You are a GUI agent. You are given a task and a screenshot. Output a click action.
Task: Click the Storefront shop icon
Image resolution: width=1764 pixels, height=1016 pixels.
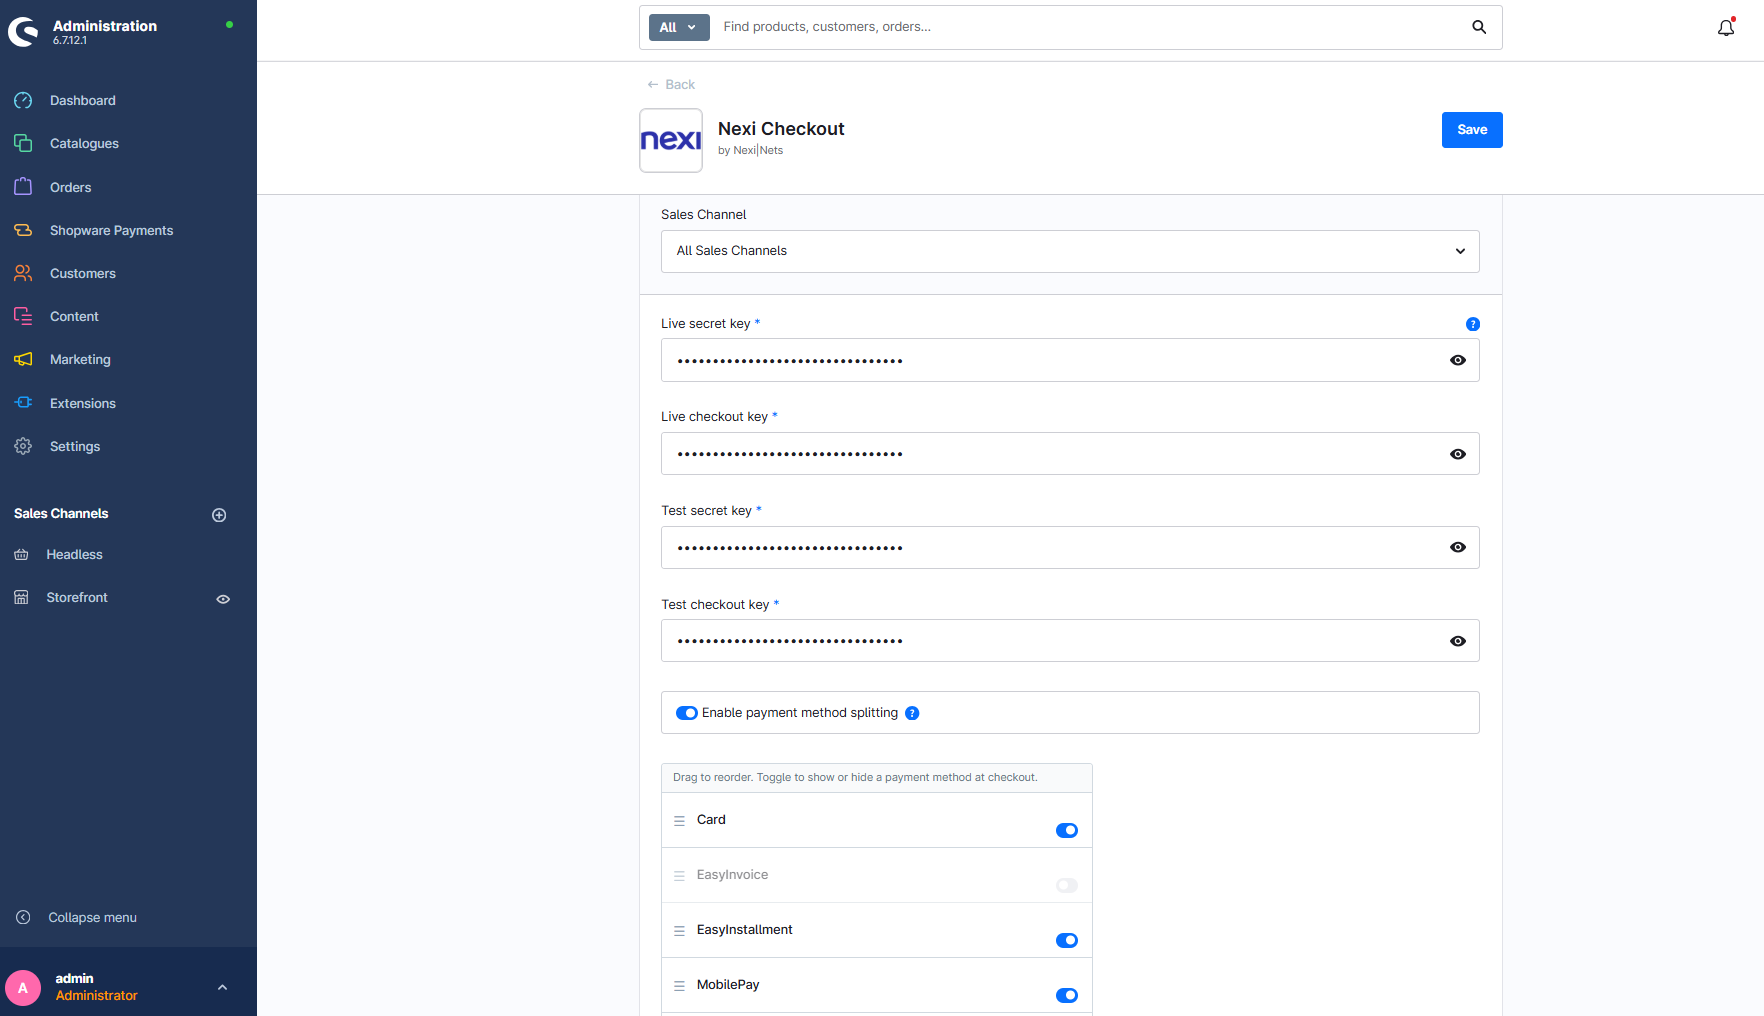pyautogui.click(x=21, y=597)
